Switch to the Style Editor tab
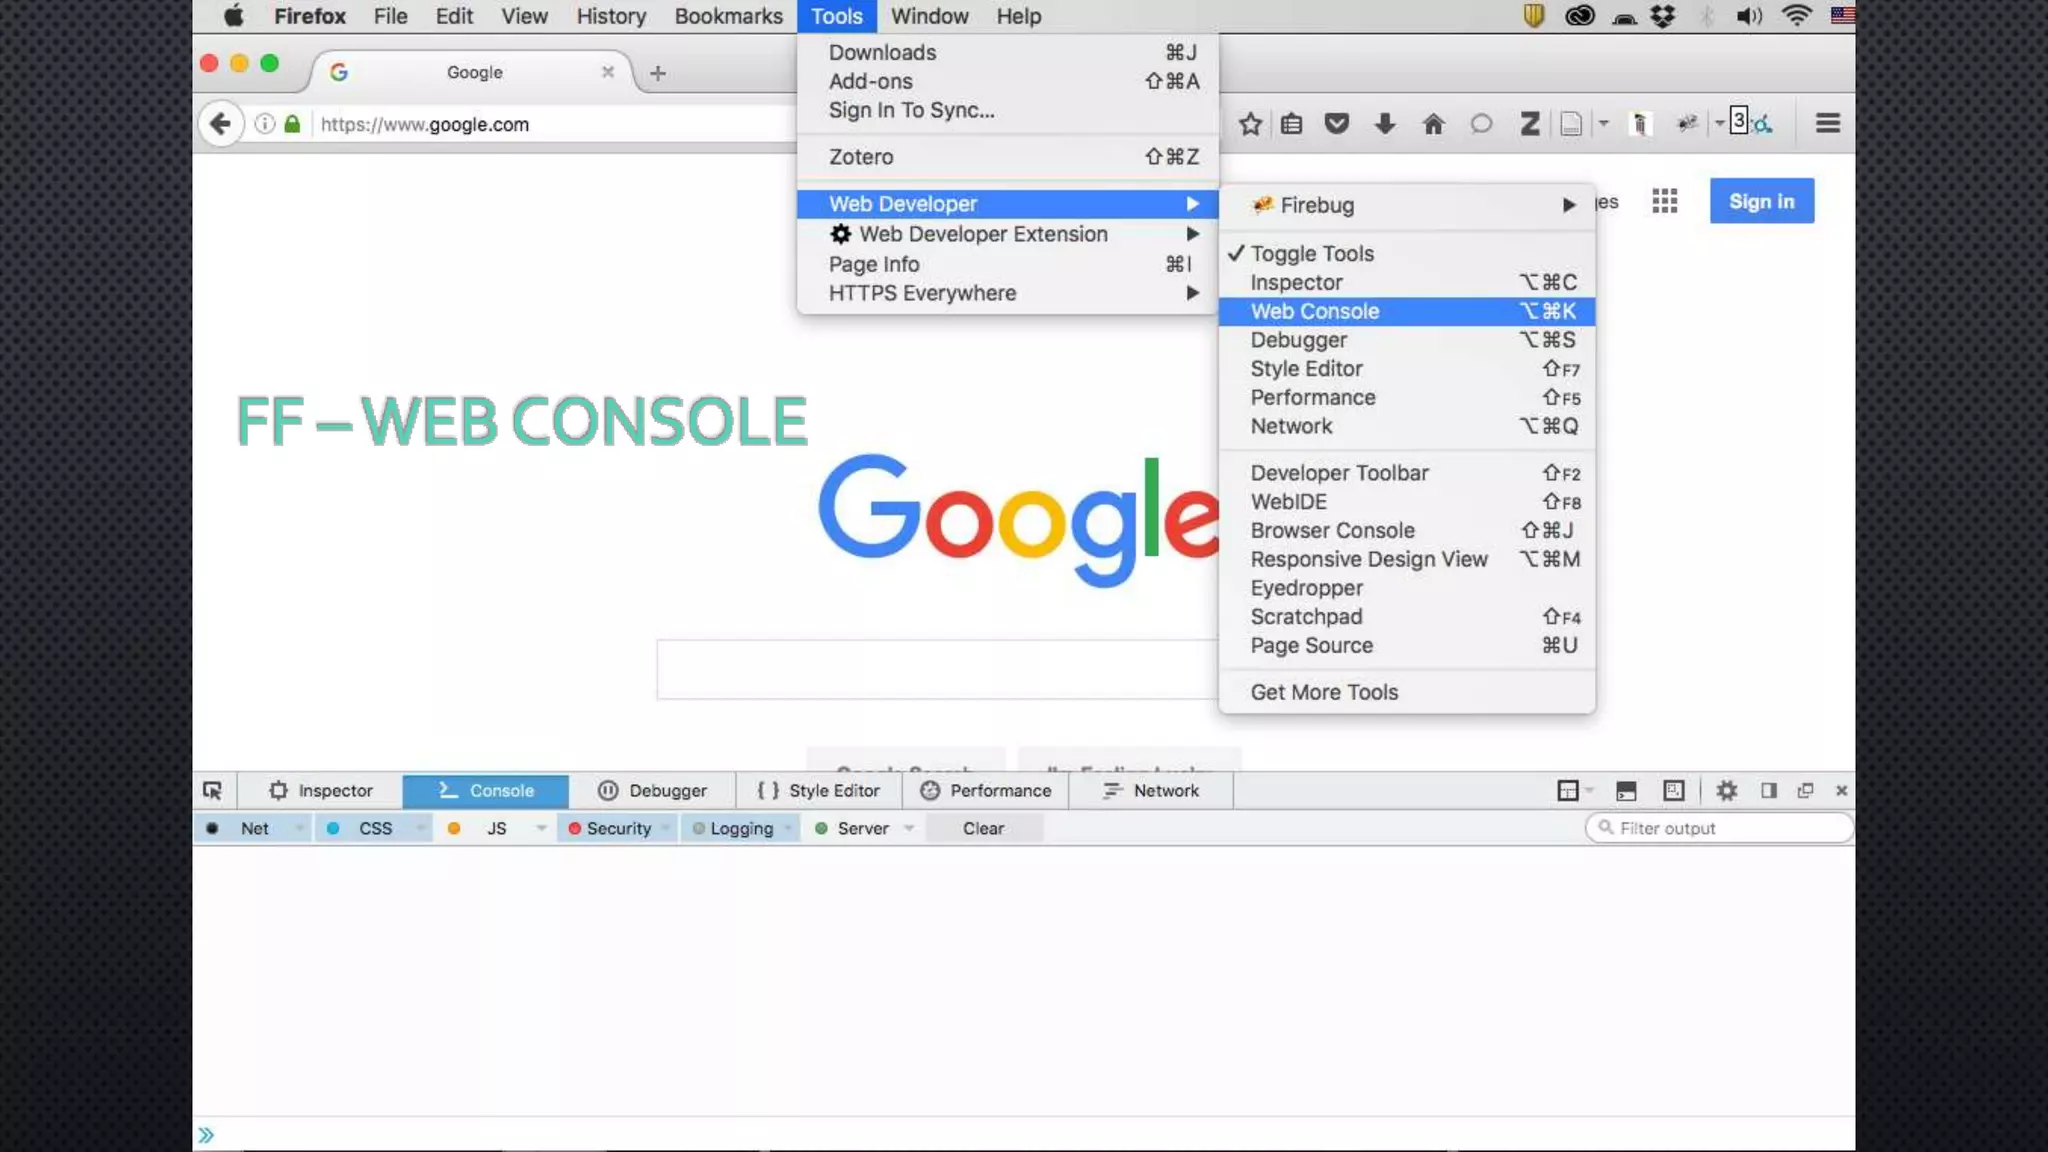 tap(819, 790)
